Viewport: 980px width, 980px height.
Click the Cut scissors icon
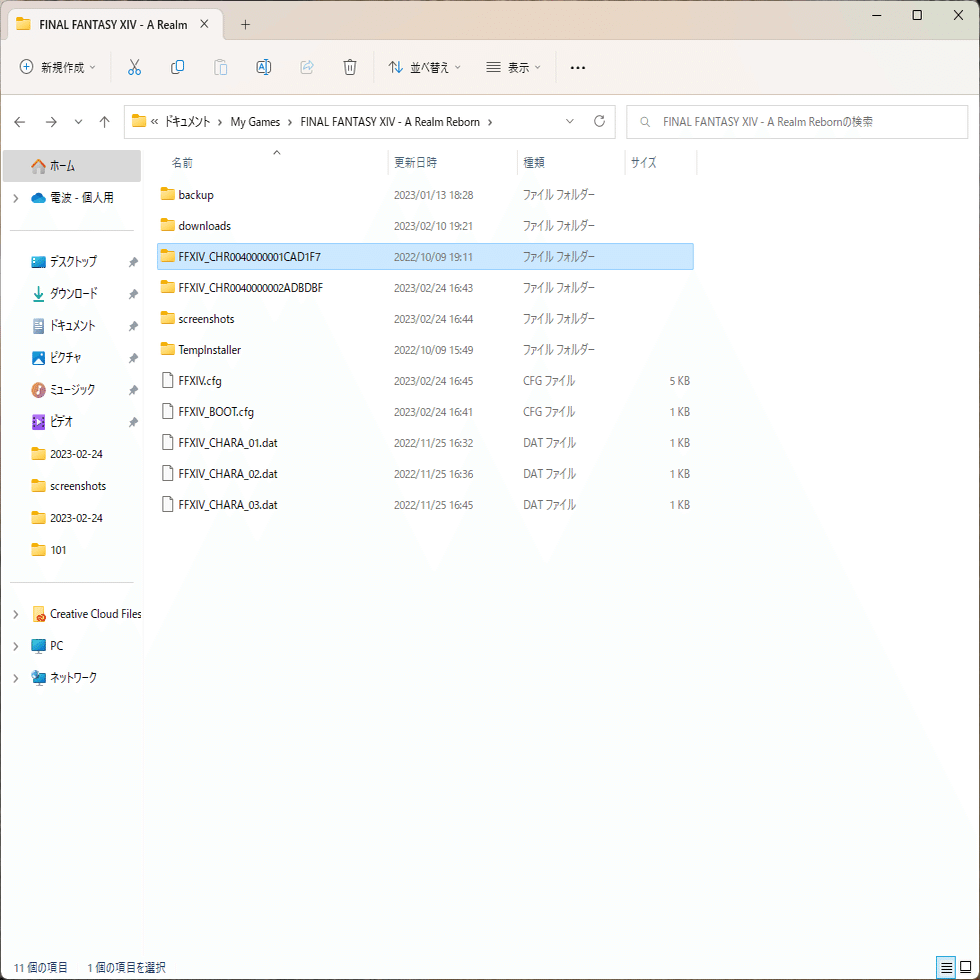click(x=134, y=67)
